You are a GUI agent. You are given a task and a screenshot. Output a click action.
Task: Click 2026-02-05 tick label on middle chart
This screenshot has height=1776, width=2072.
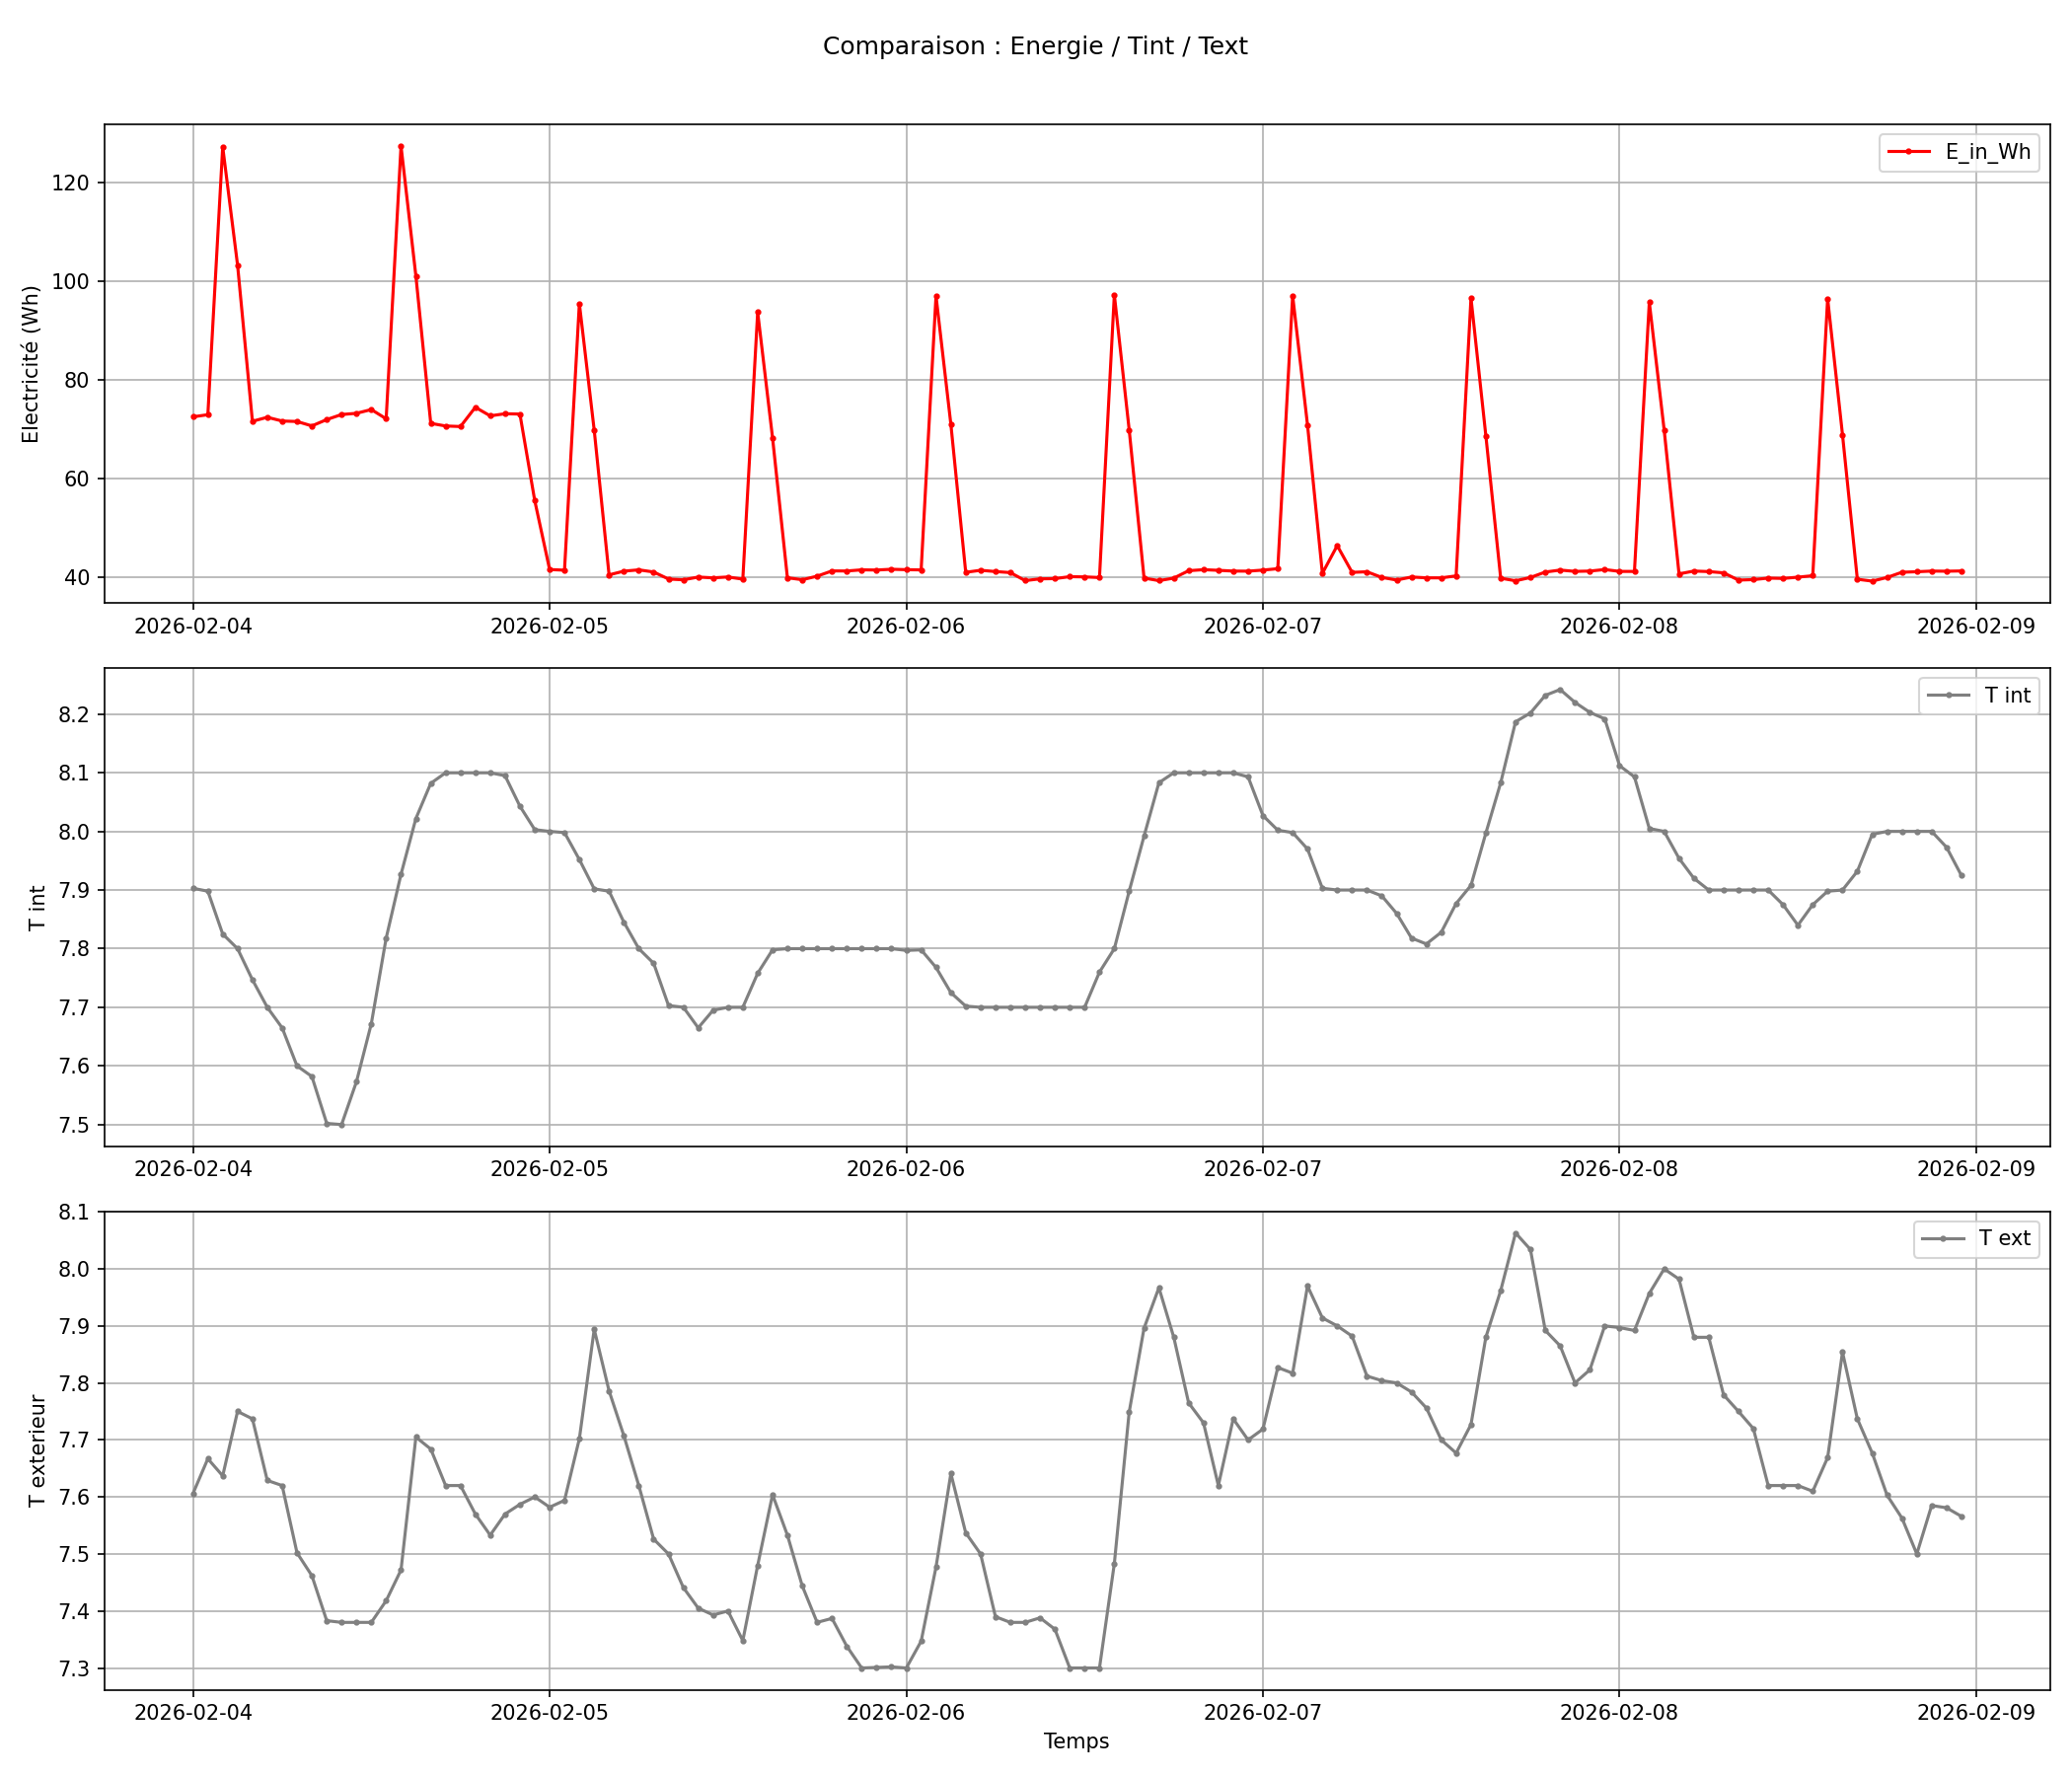[x=549, y=1170]
